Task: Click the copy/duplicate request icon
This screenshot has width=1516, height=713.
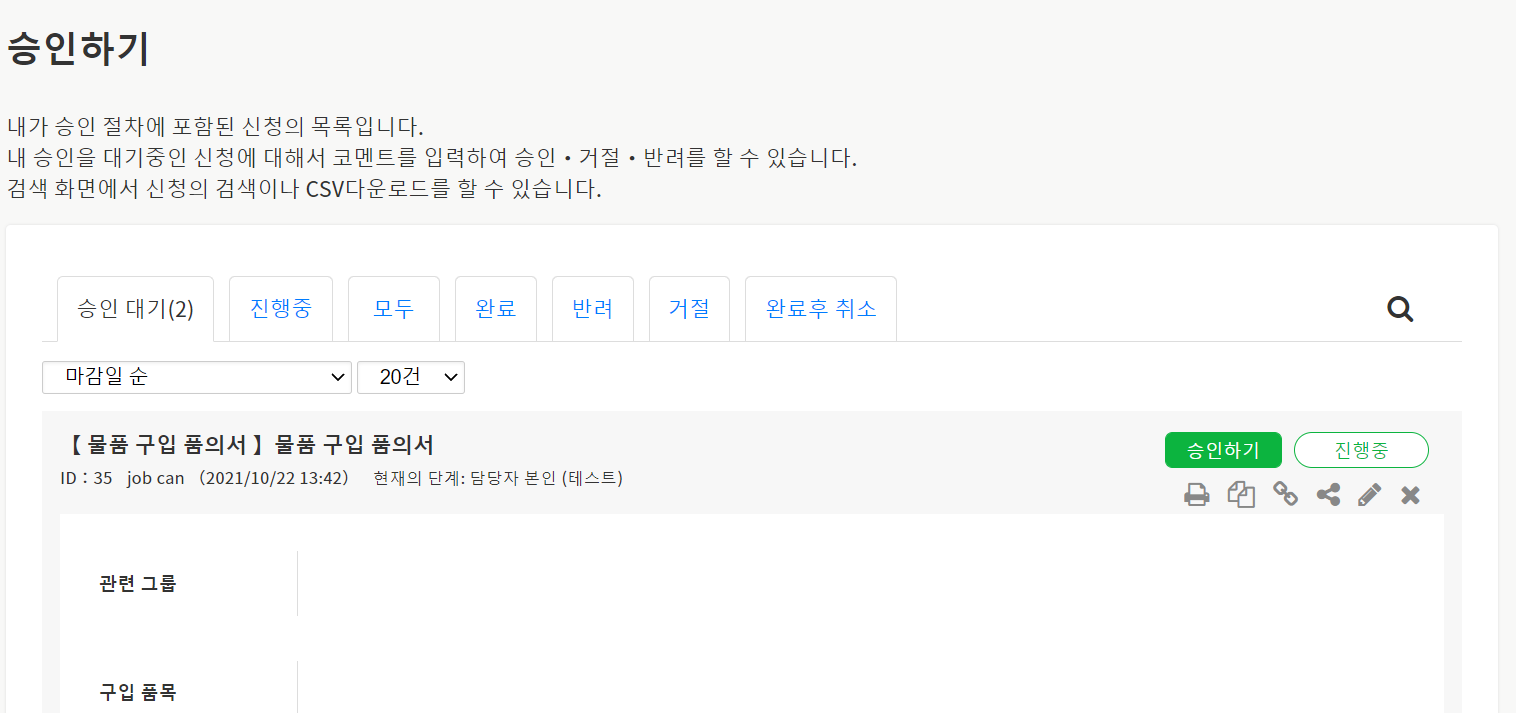Action: pos(1241,494)
